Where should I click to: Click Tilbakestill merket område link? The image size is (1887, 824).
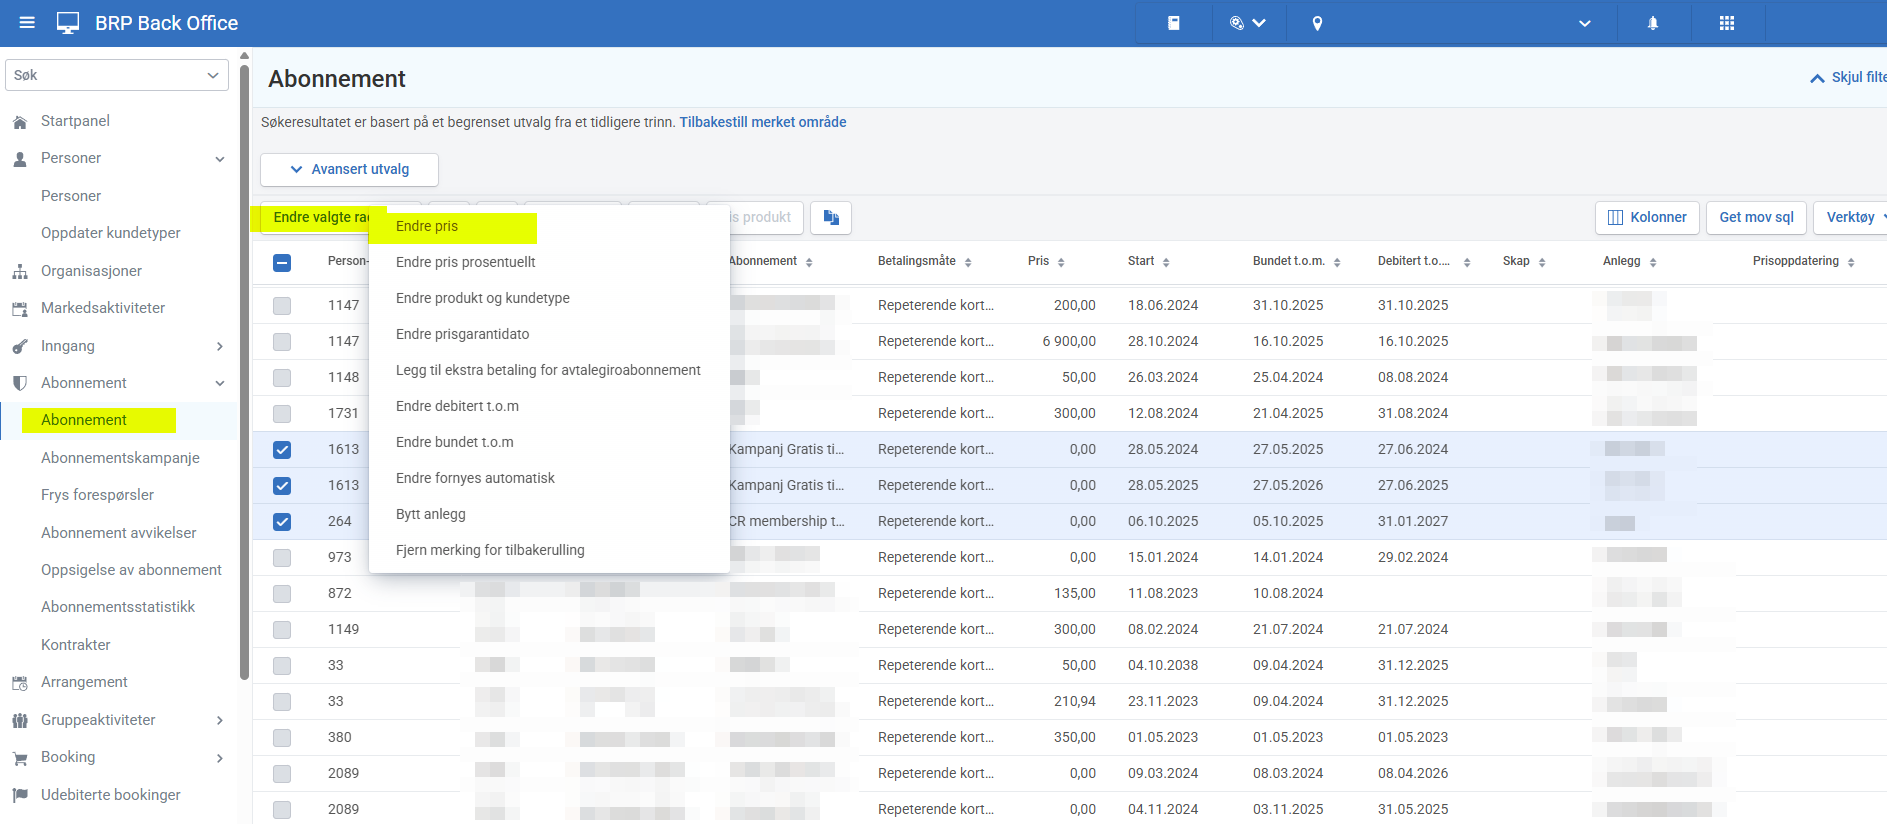point(762,122)
